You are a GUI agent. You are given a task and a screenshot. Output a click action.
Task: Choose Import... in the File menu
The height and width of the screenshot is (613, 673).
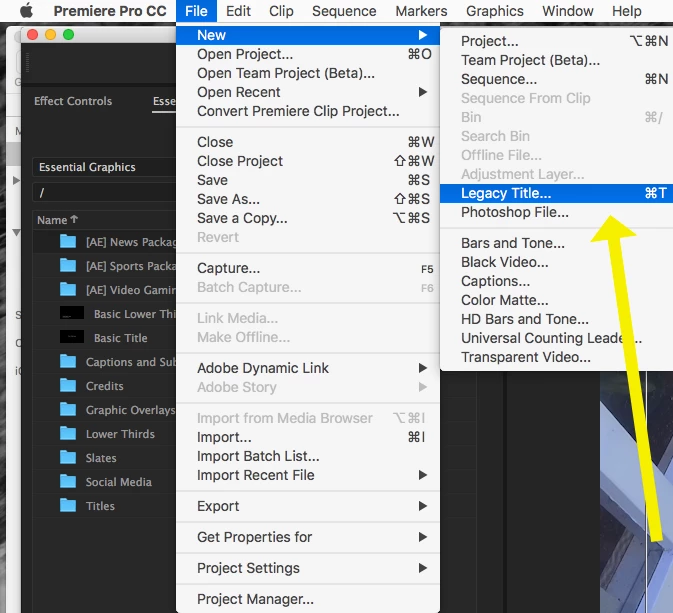pos(308,437)
